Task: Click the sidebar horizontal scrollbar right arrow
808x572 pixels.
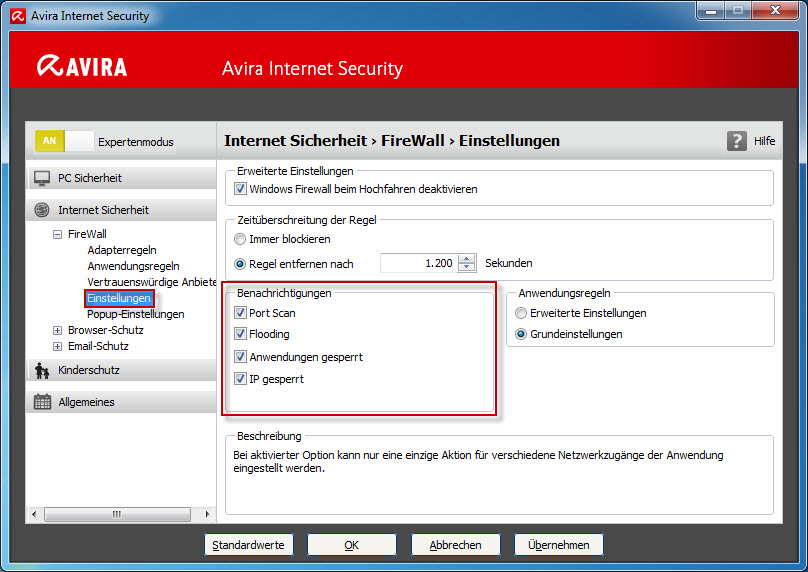Action: (207, 514)
